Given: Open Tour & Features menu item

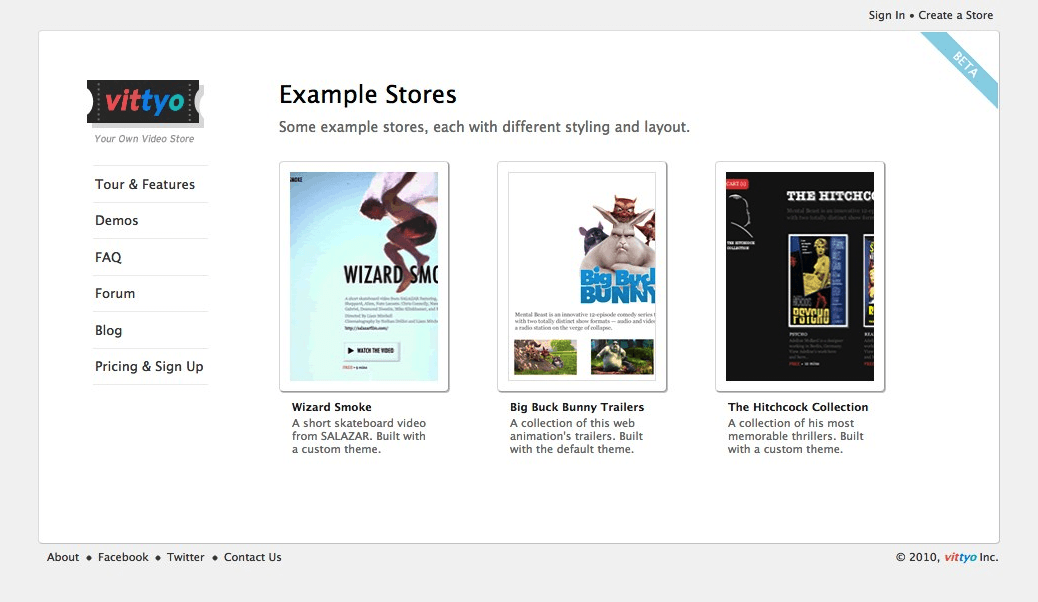Looking at the screenshot, I should point(145,184).
